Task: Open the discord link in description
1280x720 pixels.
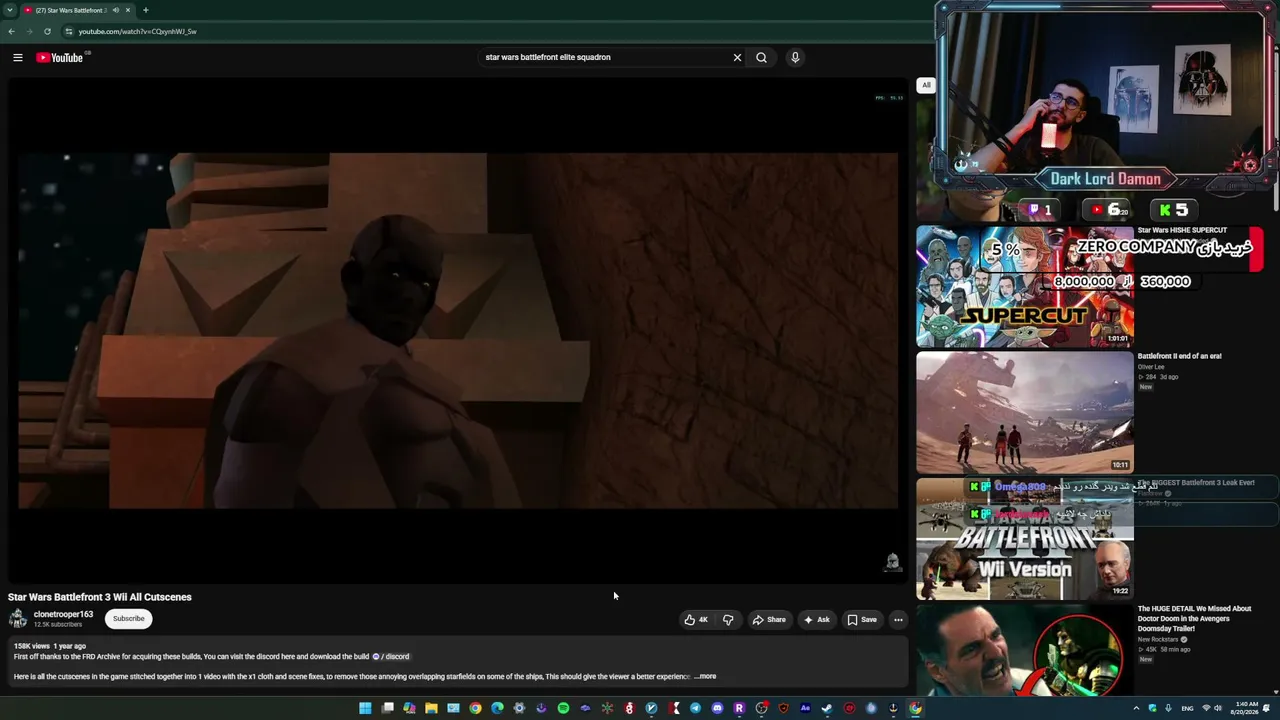Action: point(391,656)
